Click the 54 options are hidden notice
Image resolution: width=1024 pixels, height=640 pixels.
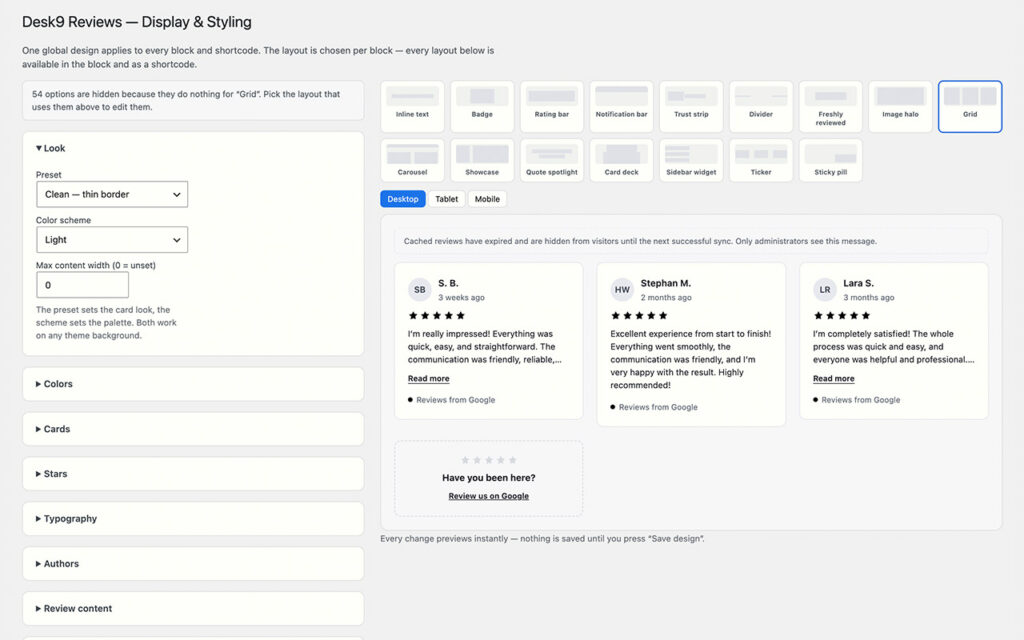[193, 101]
